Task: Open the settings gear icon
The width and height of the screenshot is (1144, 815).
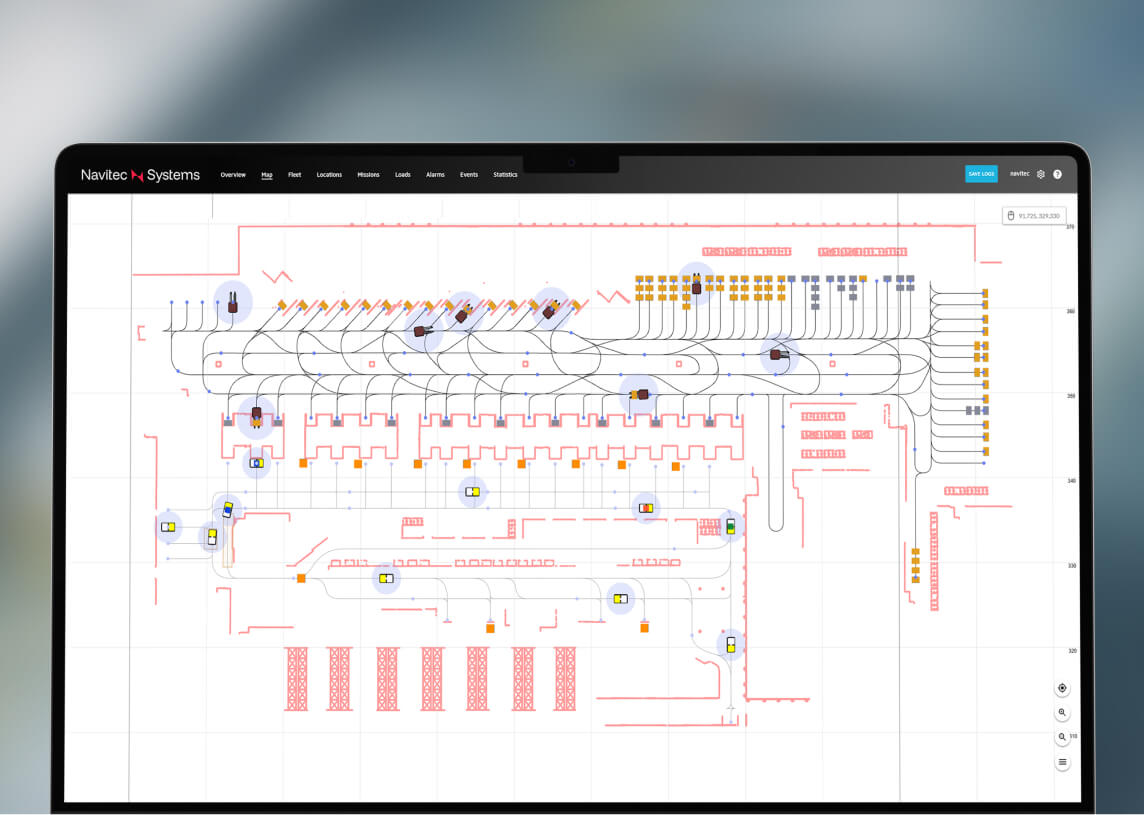Action: point(1041,174)
